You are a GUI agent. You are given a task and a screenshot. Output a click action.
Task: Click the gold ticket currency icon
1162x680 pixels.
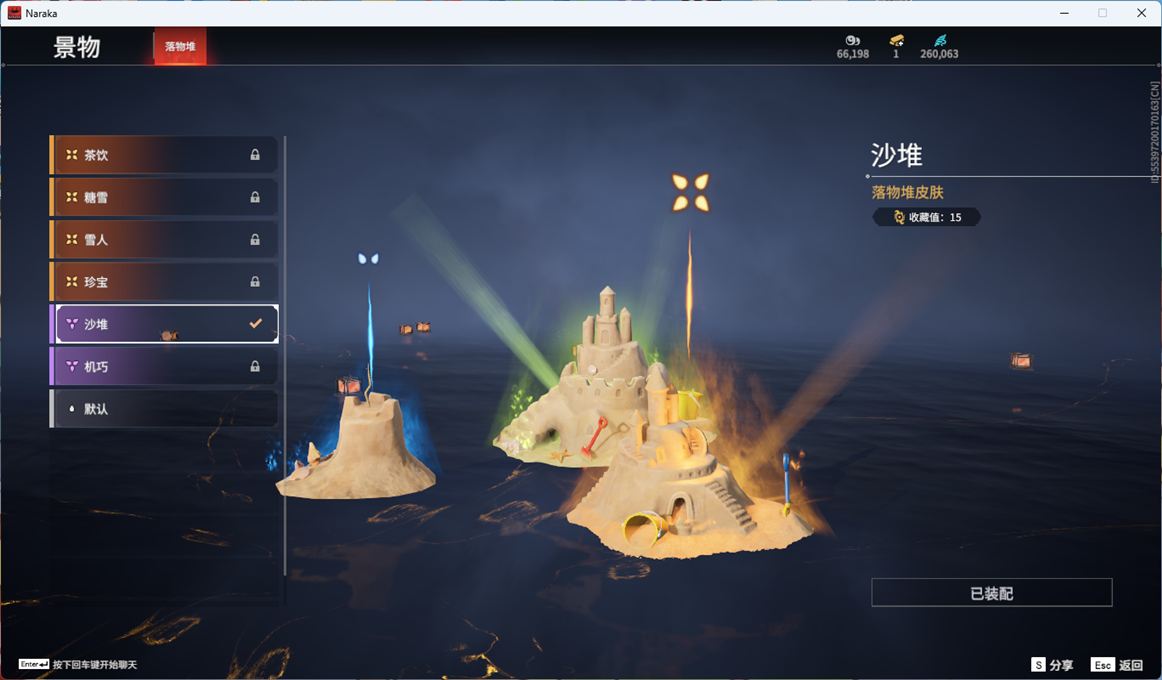tap(897, 41)
